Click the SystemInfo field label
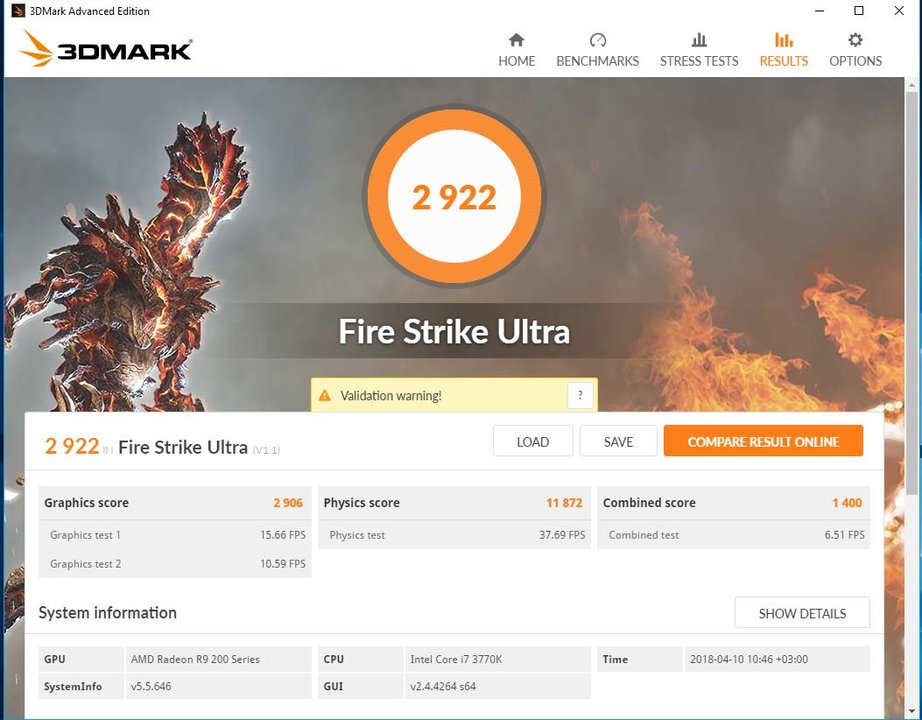Screen dimensions: 922x720 click(73, 686)
